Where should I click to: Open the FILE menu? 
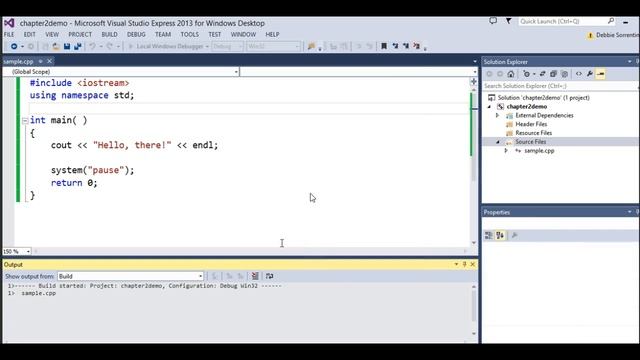pos(9,35)
